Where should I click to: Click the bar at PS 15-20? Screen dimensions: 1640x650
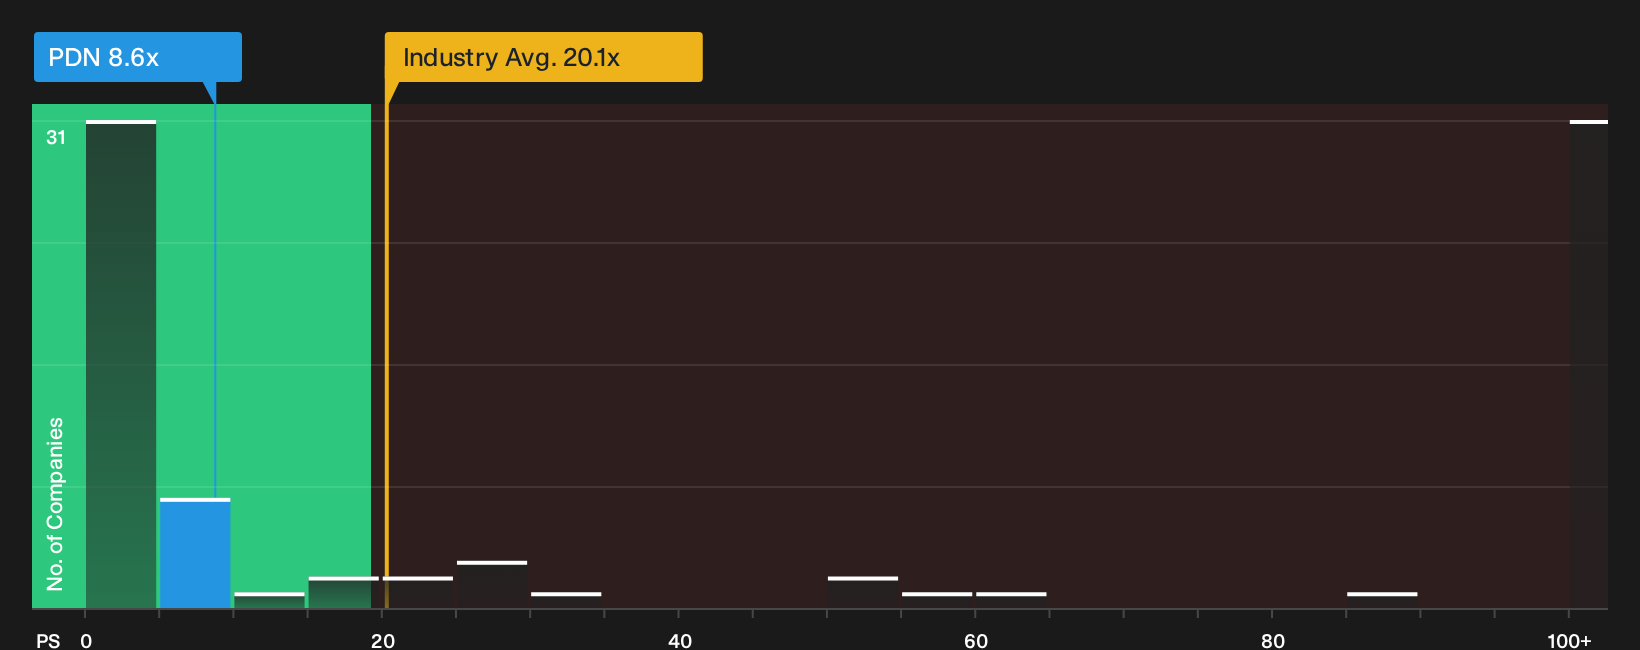coord(344,592)
